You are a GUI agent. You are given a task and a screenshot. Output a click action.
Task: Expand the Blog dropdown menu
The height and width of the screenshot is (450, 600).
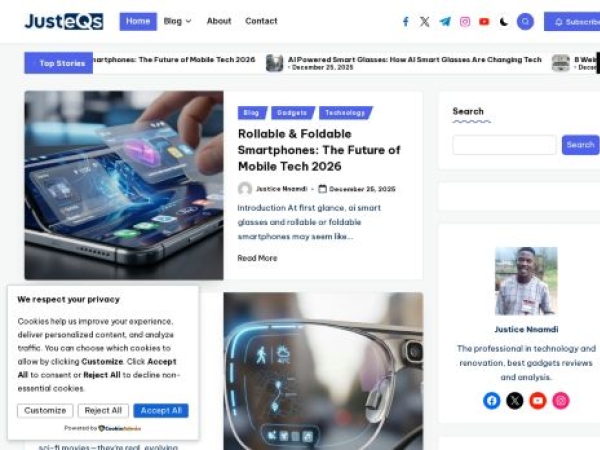177,21
